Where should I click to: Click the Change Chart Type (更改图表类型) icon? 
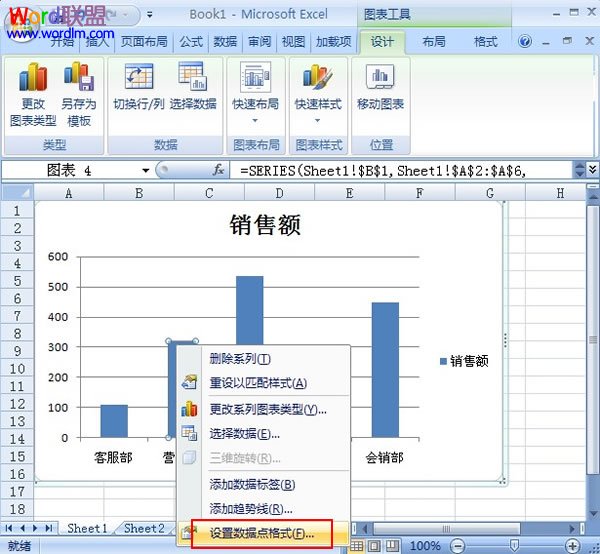click(33, 77)
